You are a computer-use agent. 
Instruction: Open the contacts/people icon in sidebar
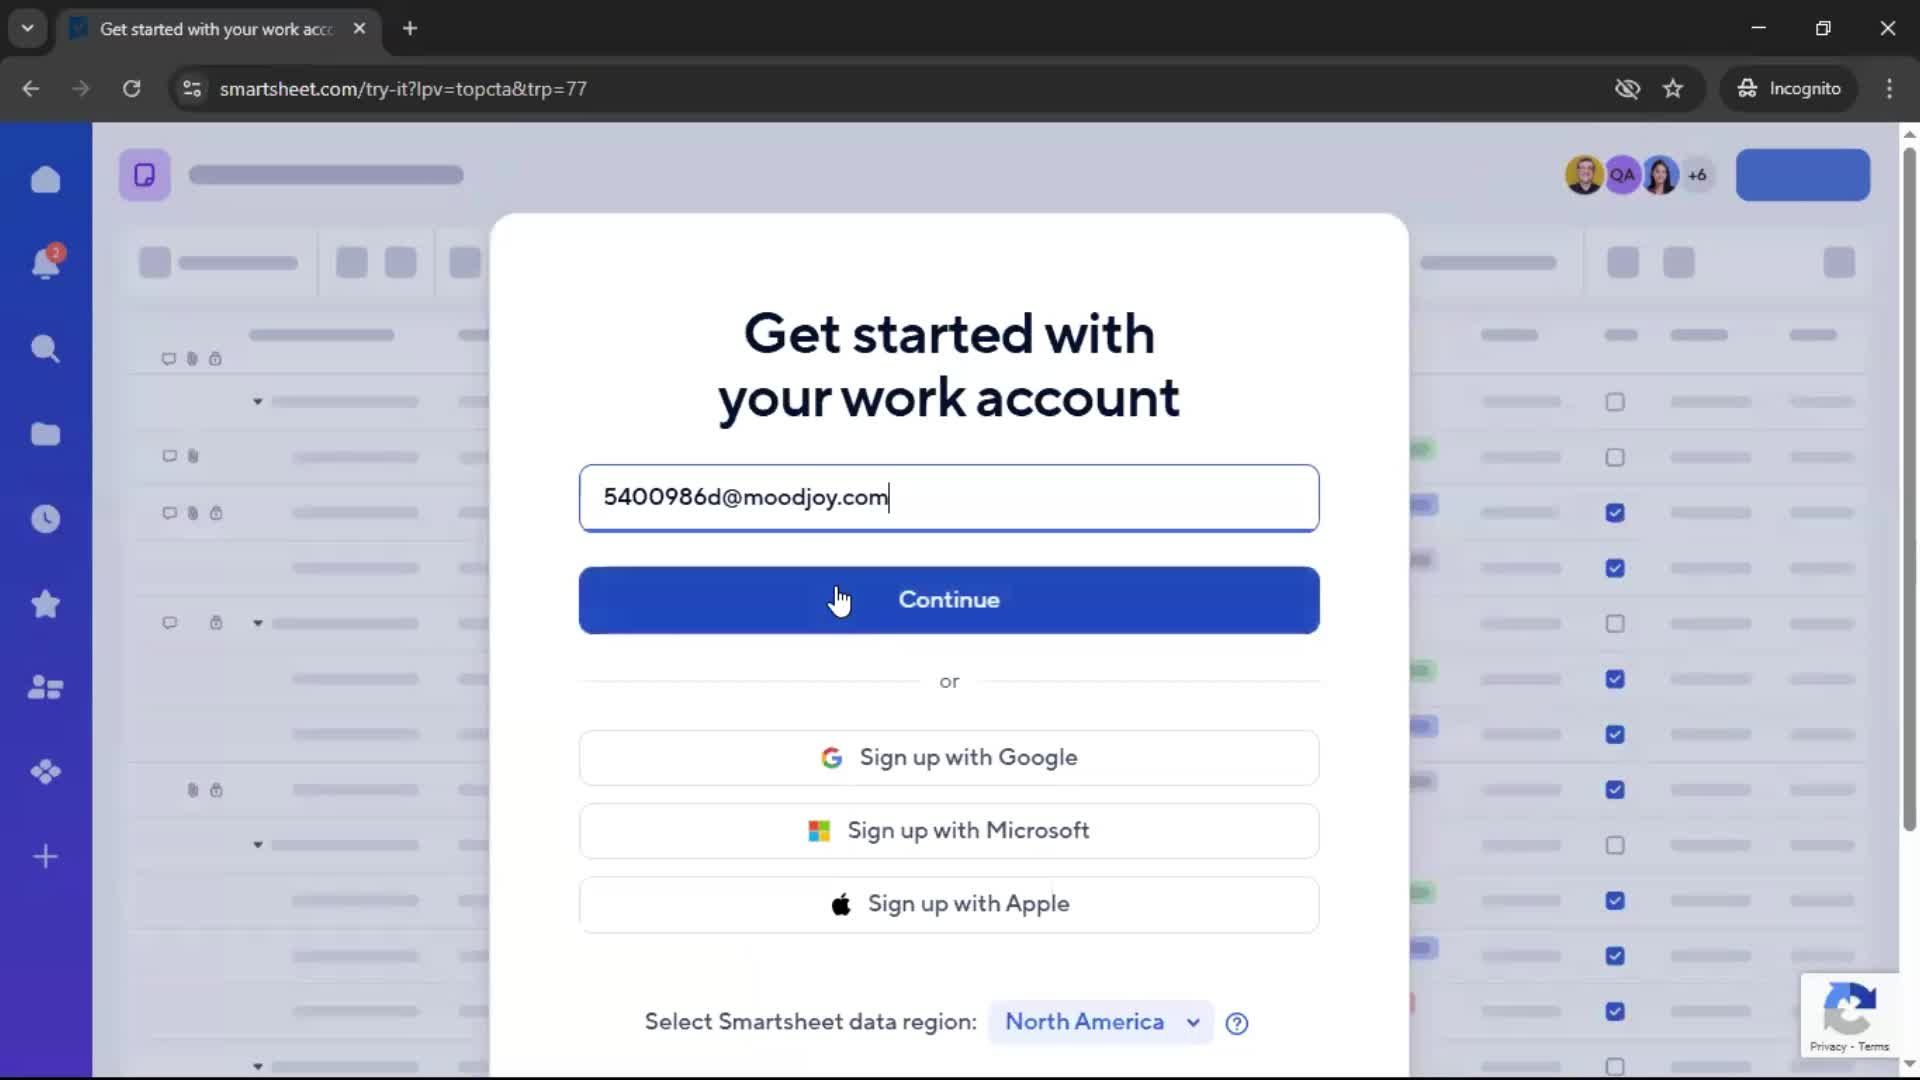pos(45,687)
